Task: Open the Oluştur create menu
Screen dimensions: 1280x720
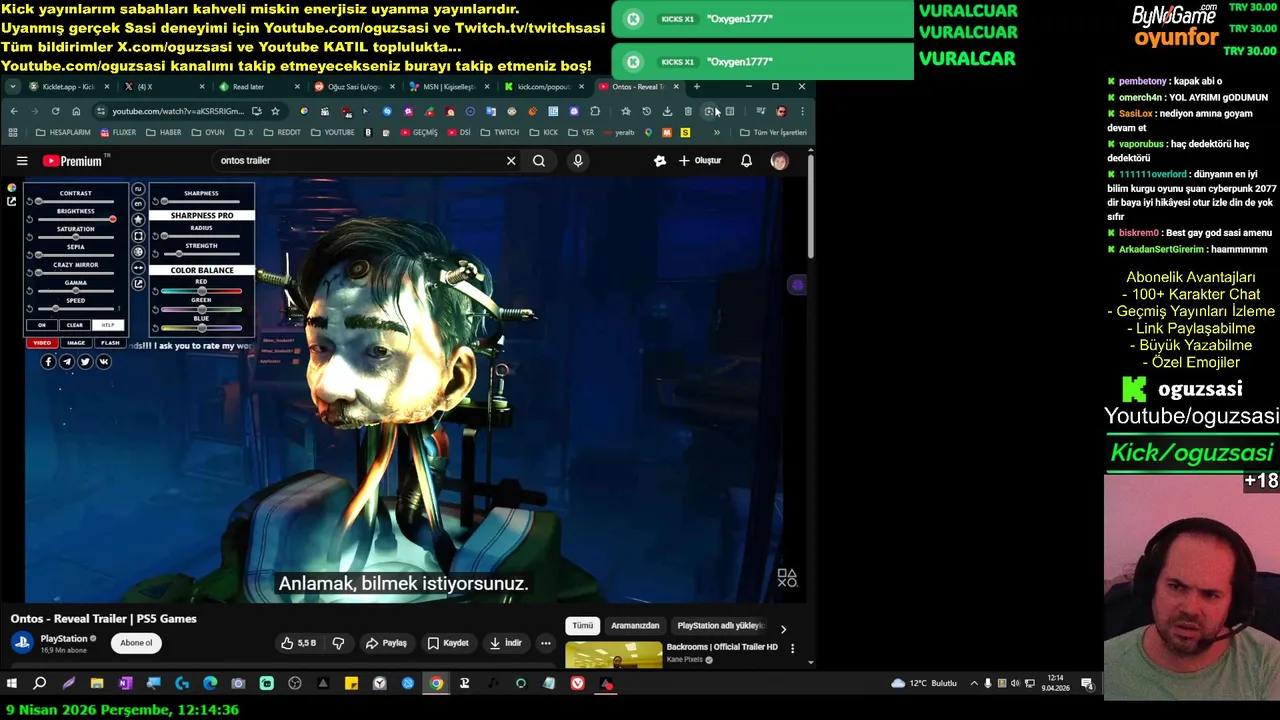Action: click(699, 160)
